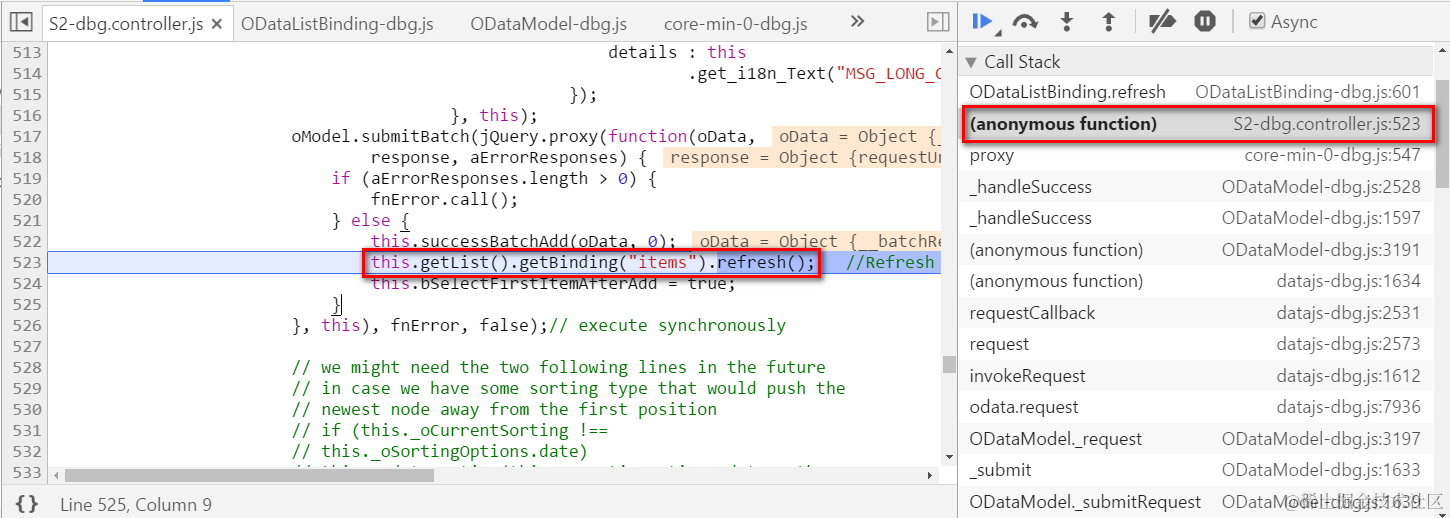The image size is (1450, 518).
Task: Open the ODataModel-dbg.js tab
Action: click(548, 23)
